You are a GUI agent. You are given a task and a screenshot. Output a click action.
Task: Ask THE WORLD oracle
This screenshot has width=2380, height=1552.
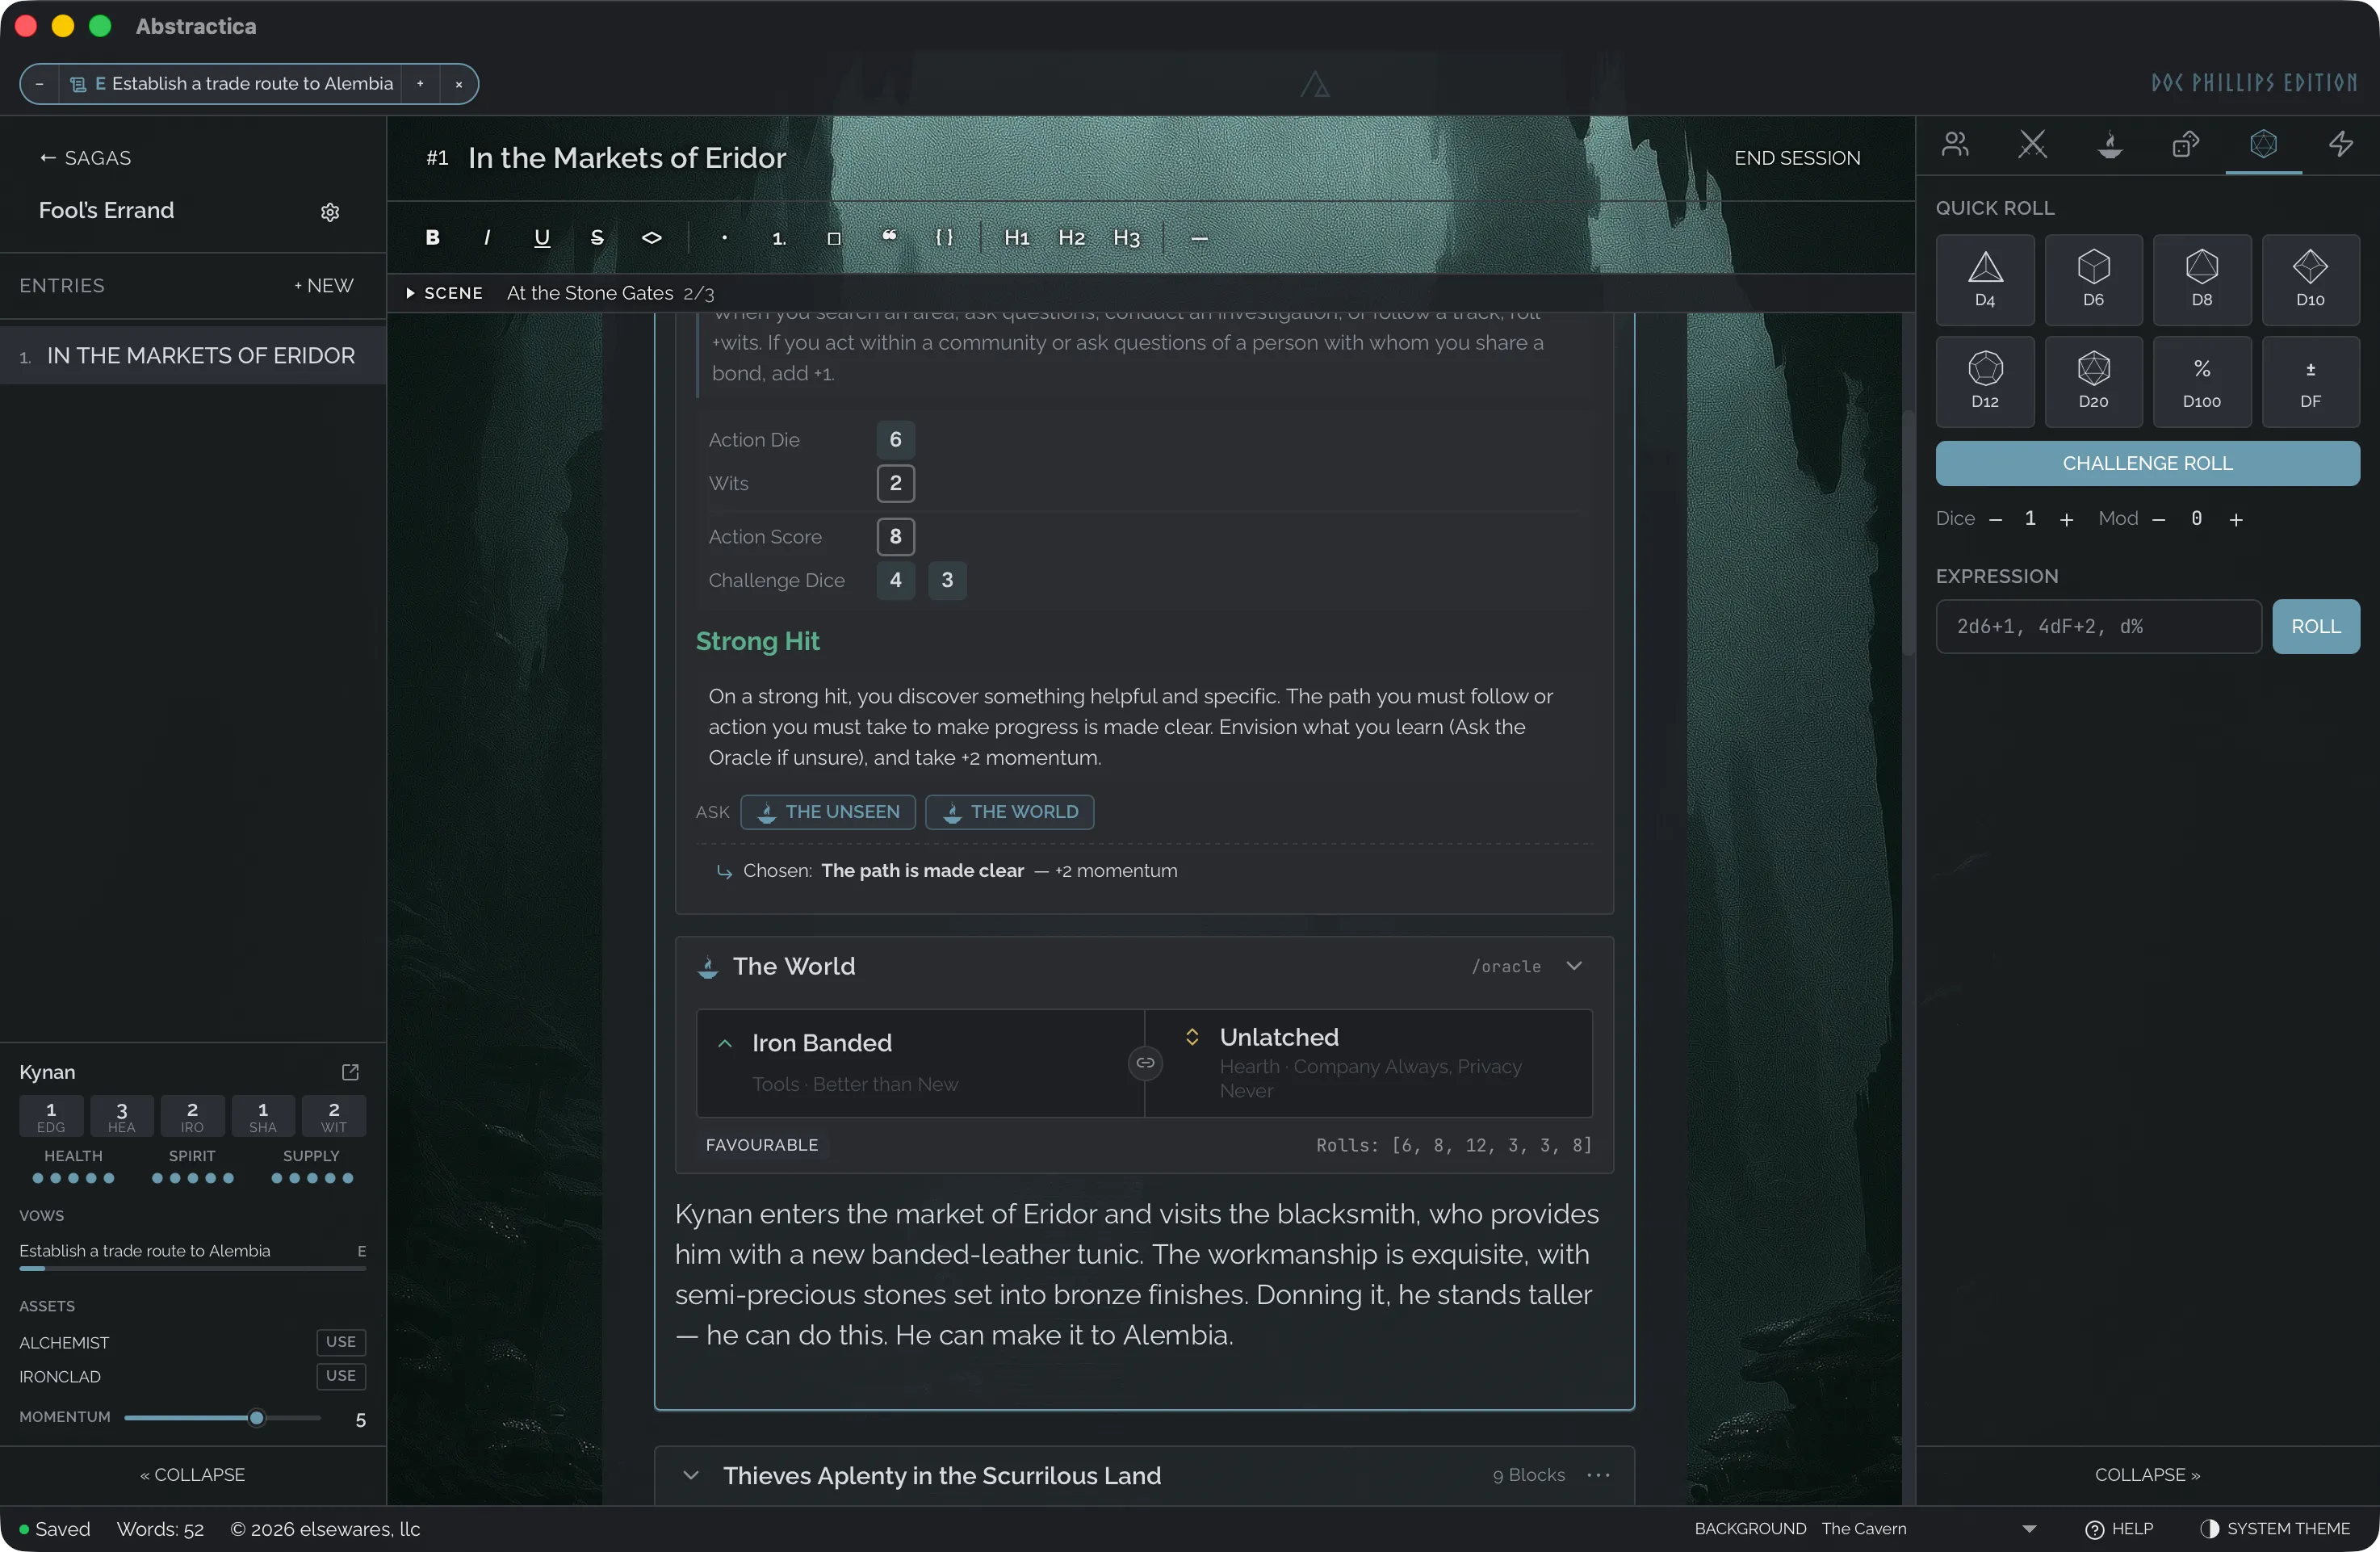click(1010, 812)
